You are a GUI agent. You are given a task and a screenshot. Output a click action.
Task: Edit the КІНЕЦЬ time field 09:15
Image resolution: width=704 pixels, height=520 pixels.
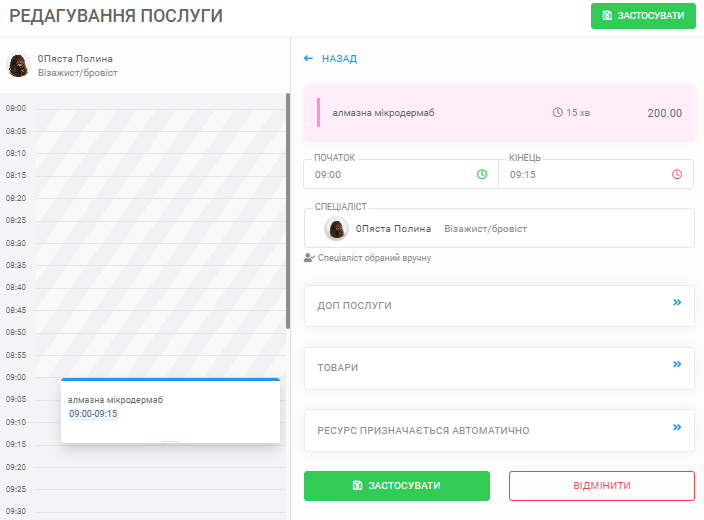pyautogui.click(x=596, y=174)
